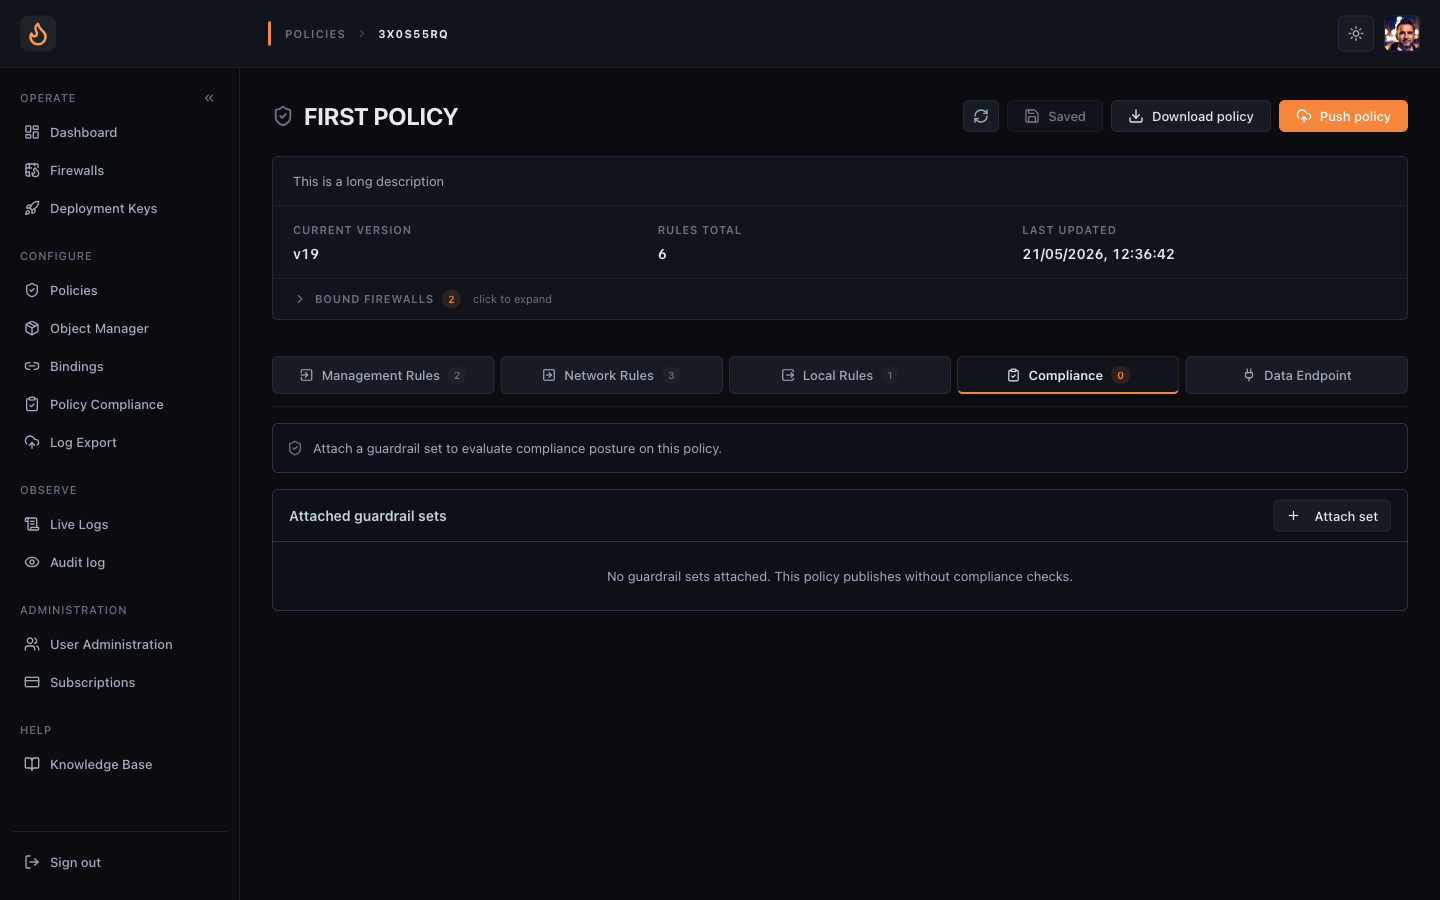1440x900 pixels.
Task: Open Live Logs text link
Action: pyautogui.click(x=79, y=524)
